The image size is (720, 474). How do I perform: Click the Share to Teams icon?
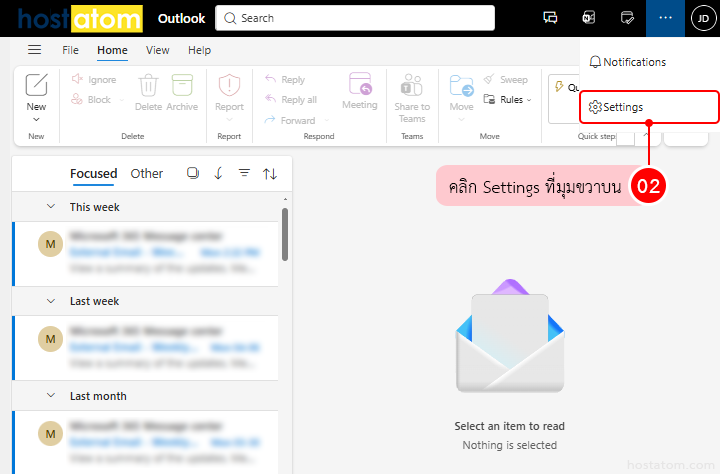pyautogui.click(x=412, y=85)
